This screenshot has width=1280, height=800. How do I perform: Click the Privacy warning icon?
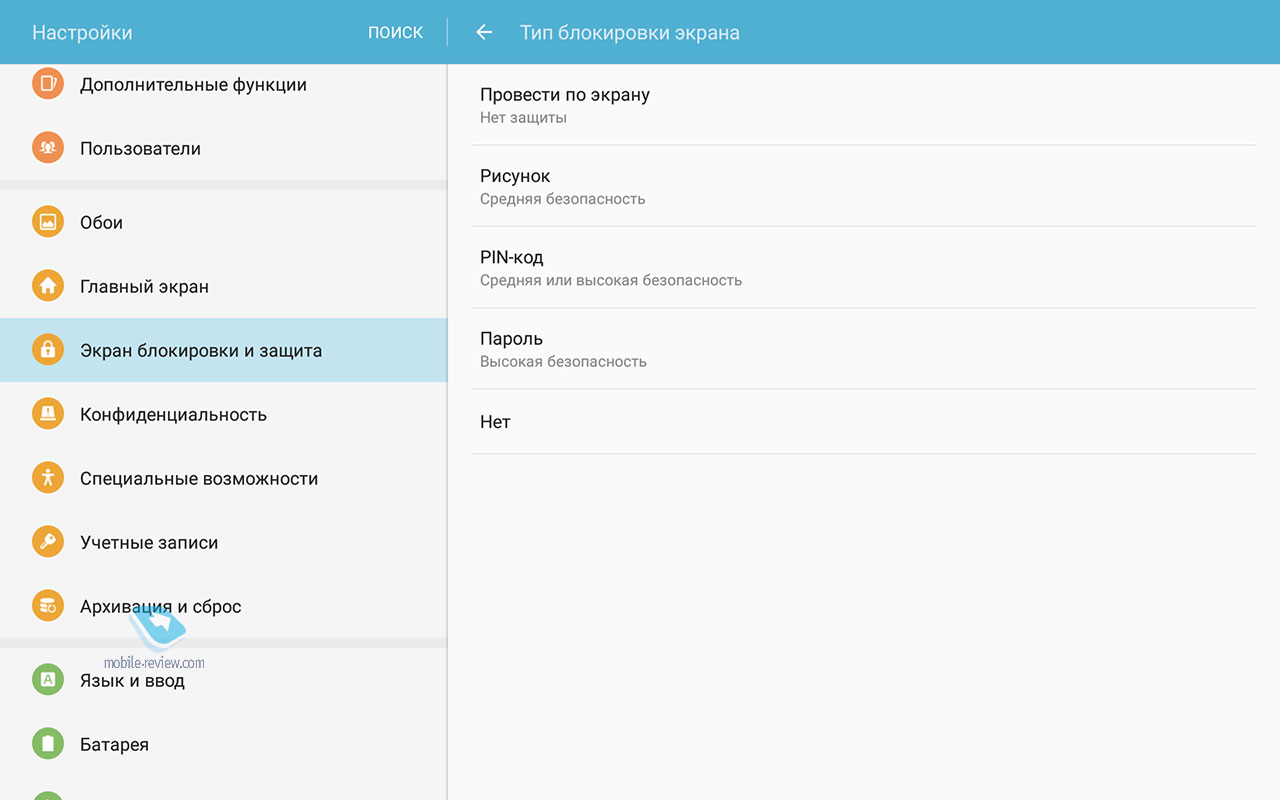click(47, 414)
